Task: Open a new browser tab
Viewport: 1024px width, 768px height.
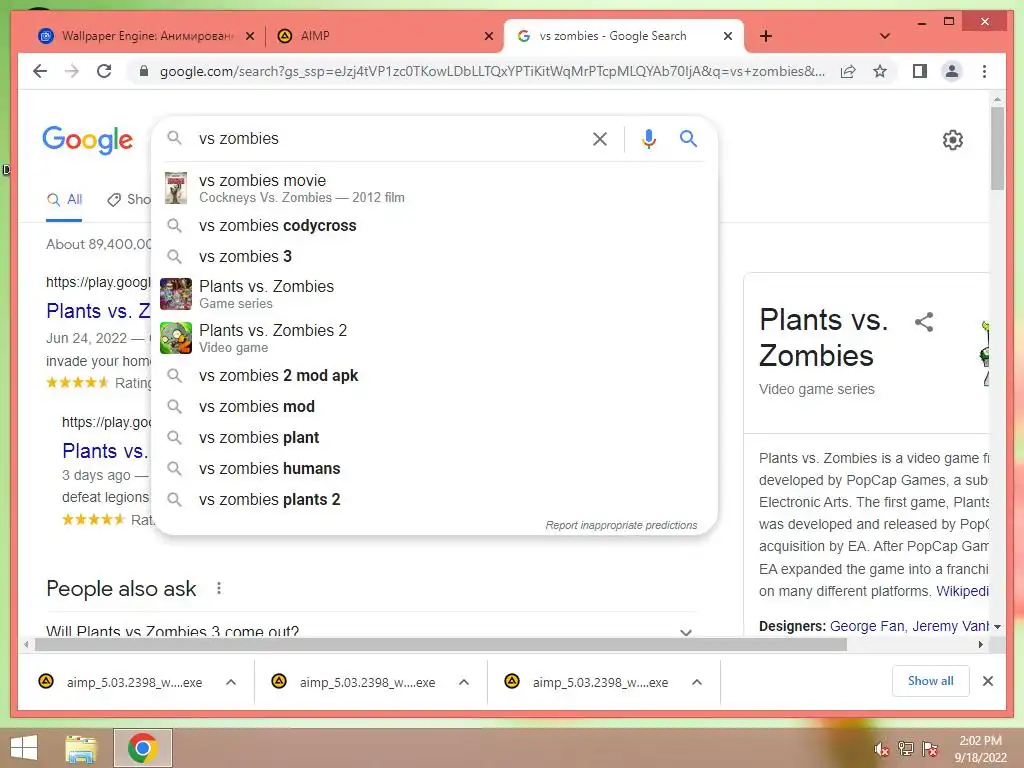Action: coord(766,36)
